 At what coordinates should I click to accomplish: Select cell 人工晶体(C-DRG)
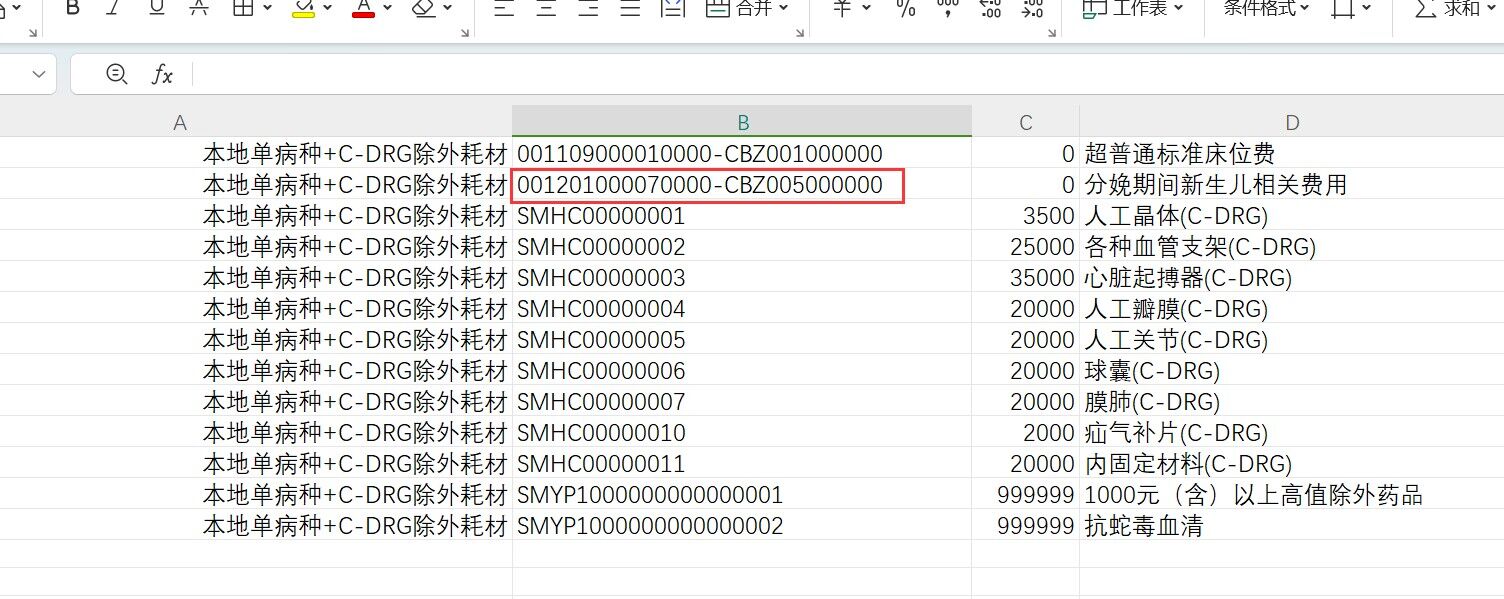pos(1292,216)
